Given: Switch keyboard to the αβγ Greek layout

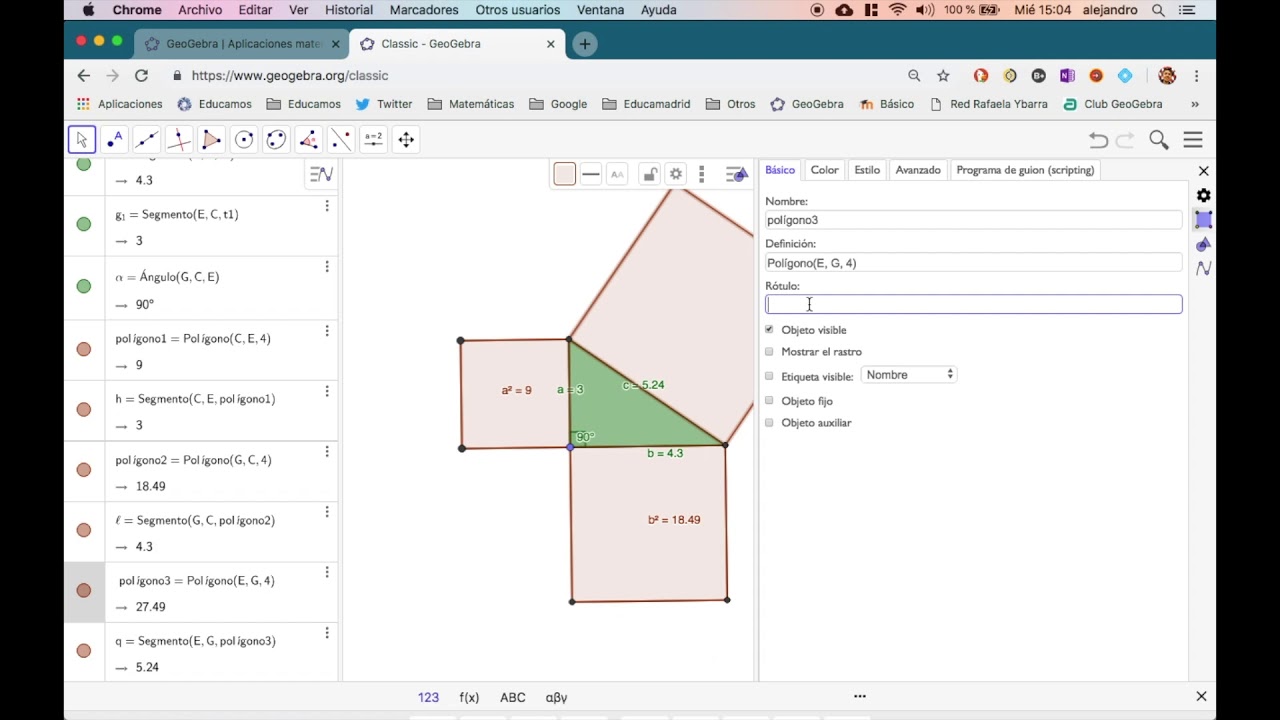Looking at the screenshot, I should click(557, 698).
